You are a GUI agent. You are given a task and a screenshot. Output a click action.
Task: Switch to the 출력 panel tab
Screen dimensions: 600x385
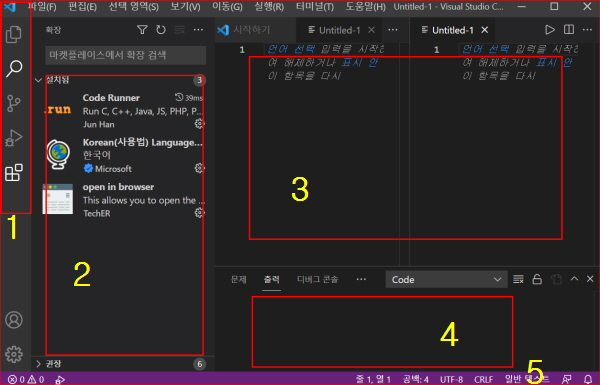pos(272,279)
